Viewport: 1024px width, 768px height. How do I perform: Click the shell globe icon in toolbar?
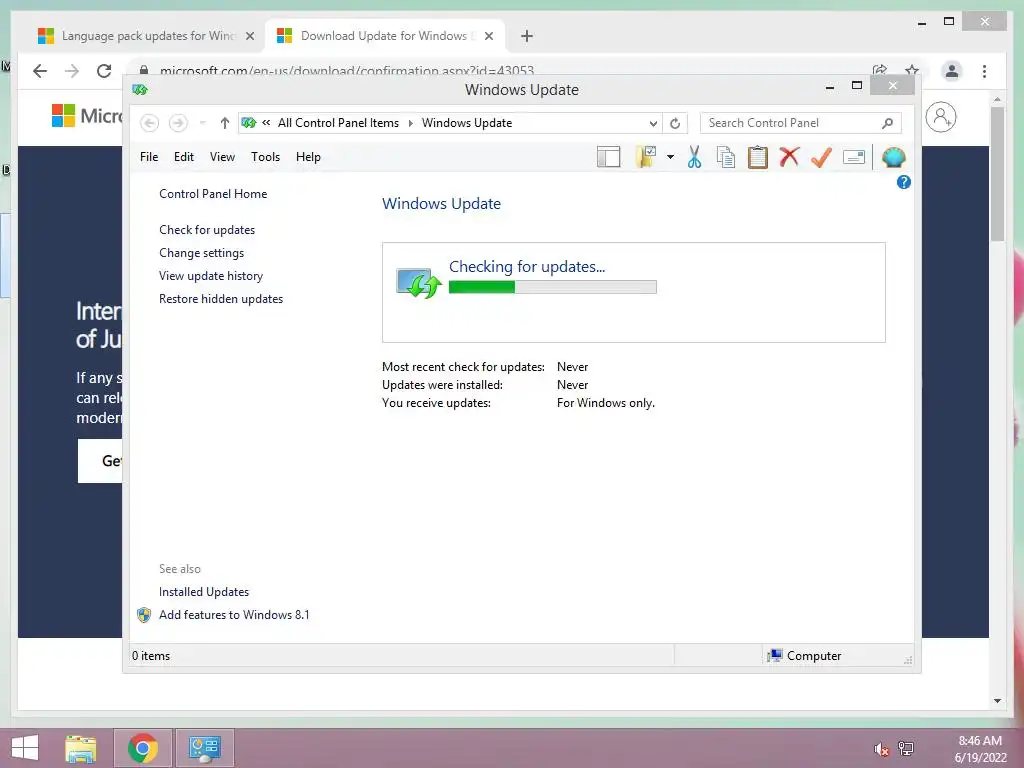point(893,157)
